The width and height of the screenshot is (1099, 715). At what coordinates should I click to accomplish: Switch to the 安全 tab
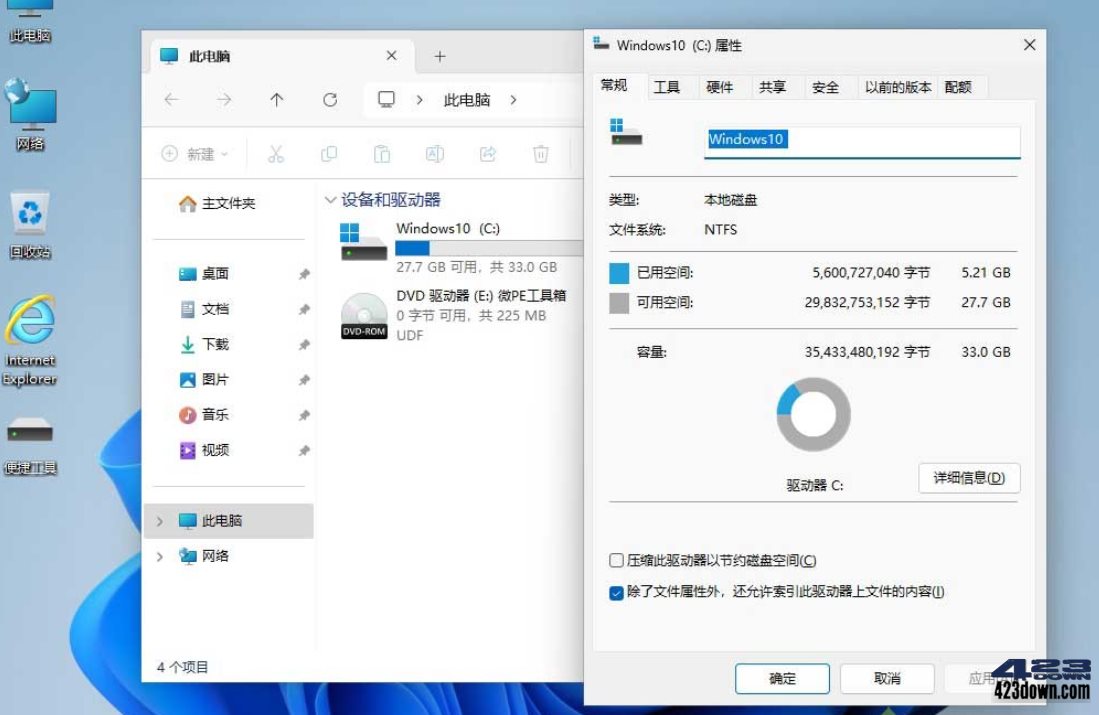click(x=825, y=87)
